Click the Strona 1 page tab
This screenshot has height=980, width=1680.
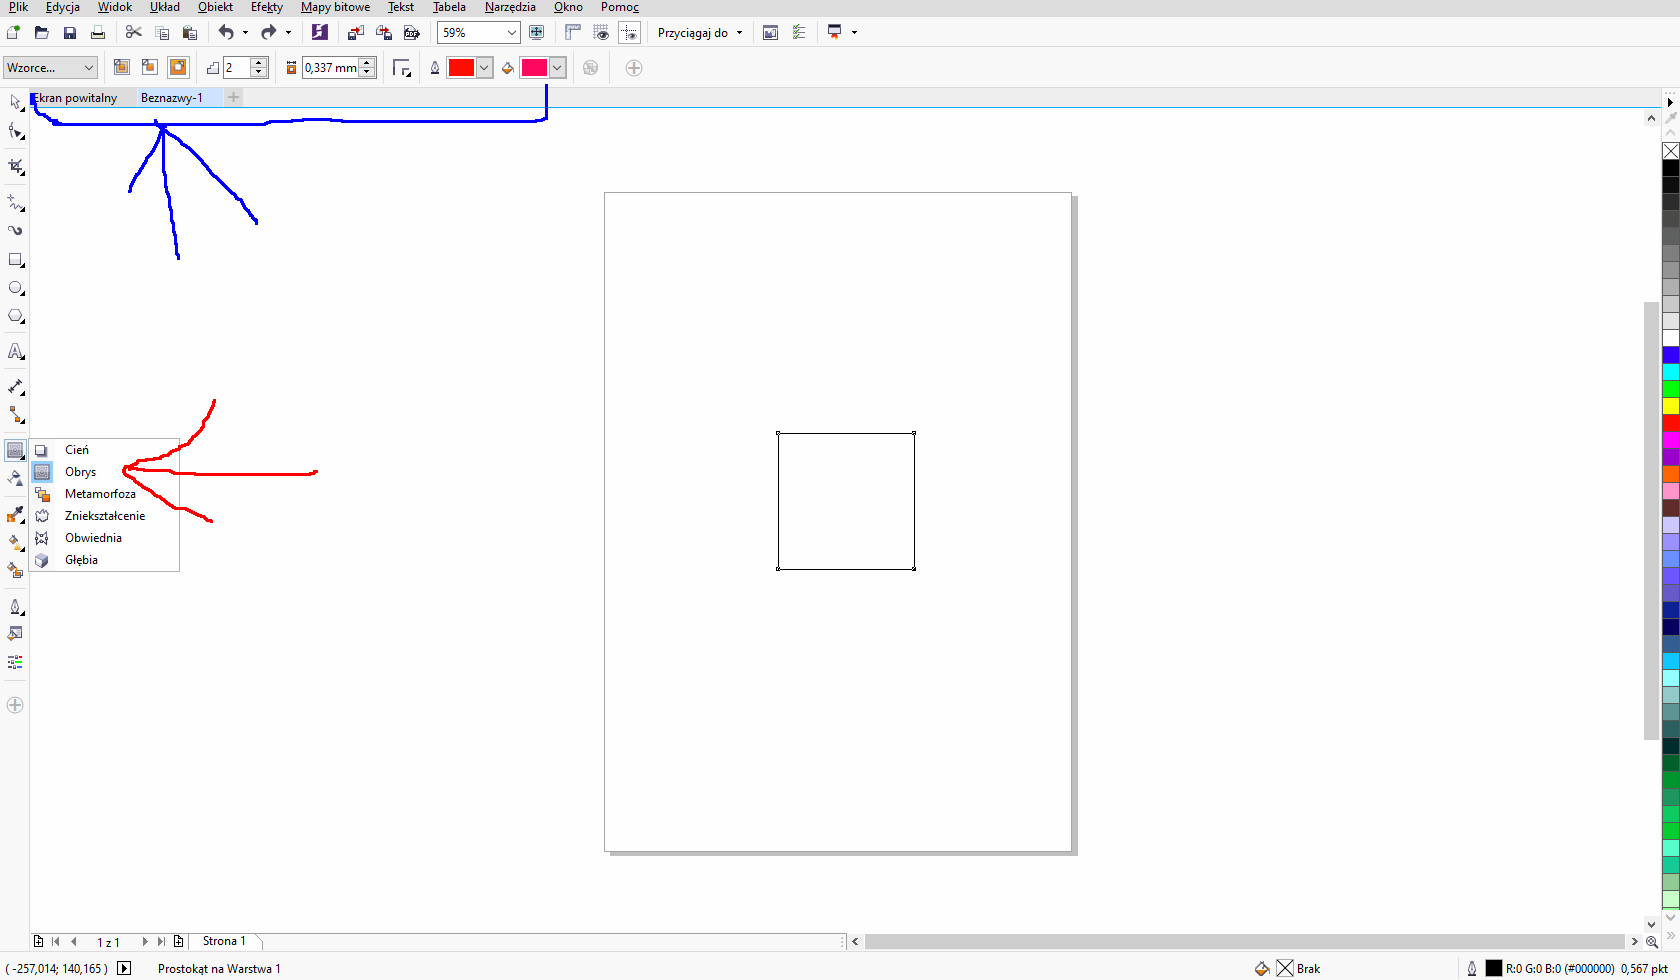click(x=224, y=941)
